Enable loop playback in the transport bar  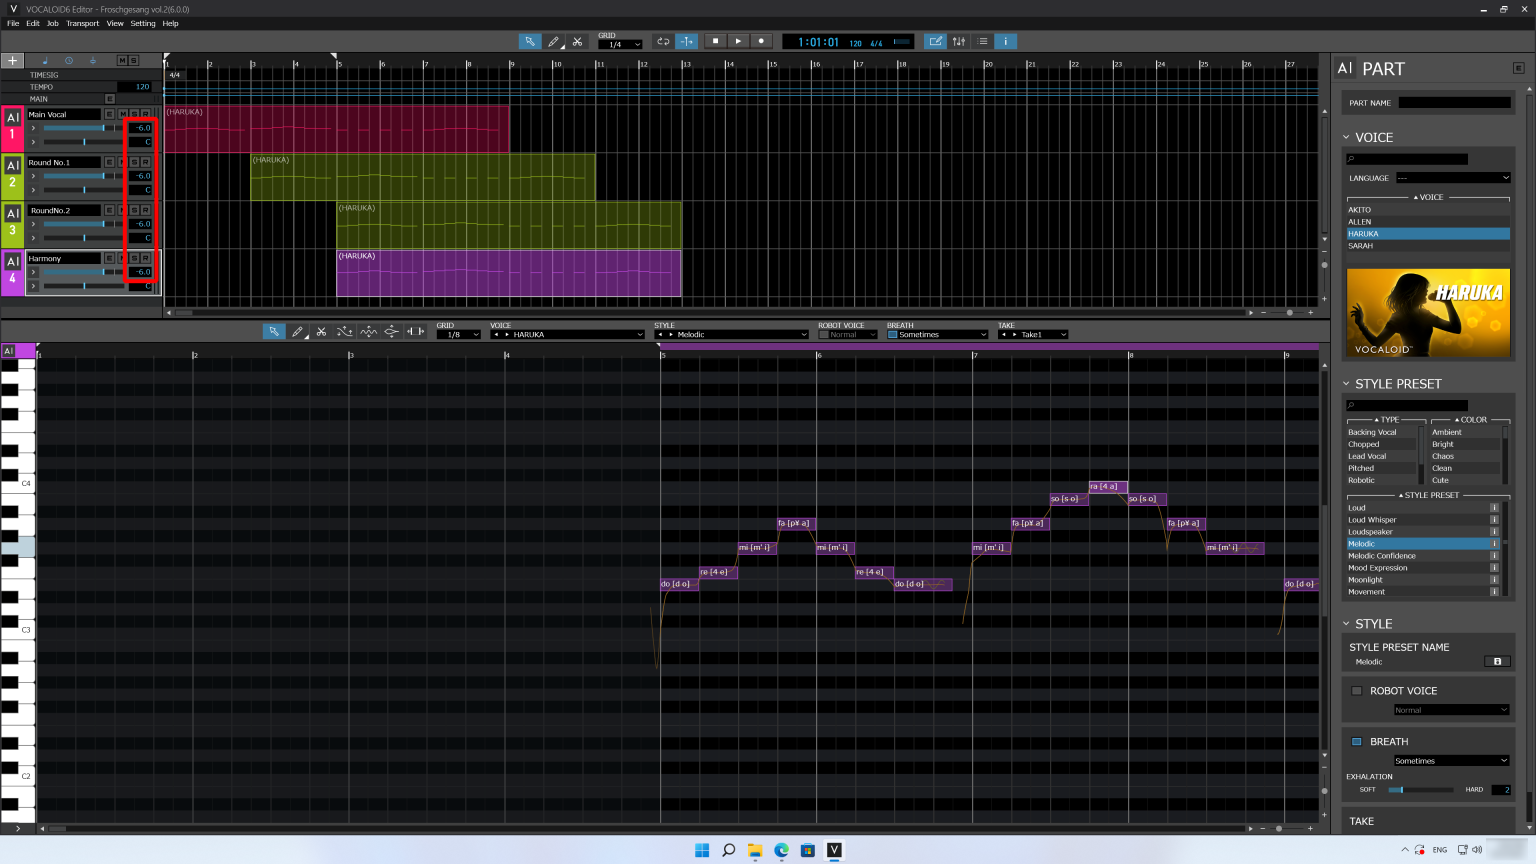[x=663, y=41]
